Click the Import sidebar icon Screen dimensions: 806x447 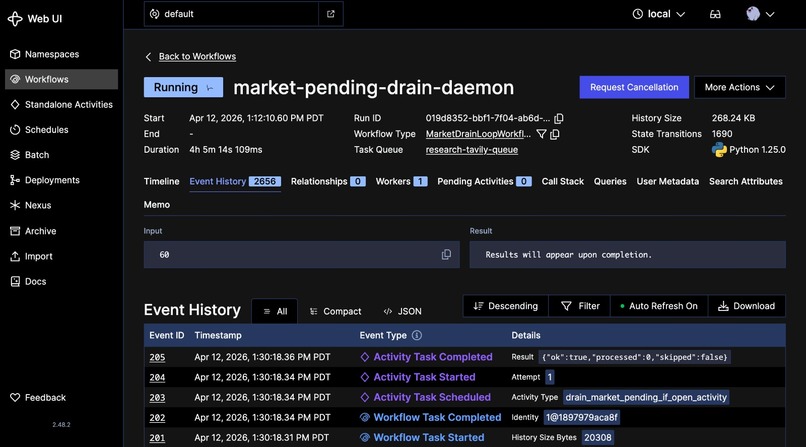[x=15, y=256]
